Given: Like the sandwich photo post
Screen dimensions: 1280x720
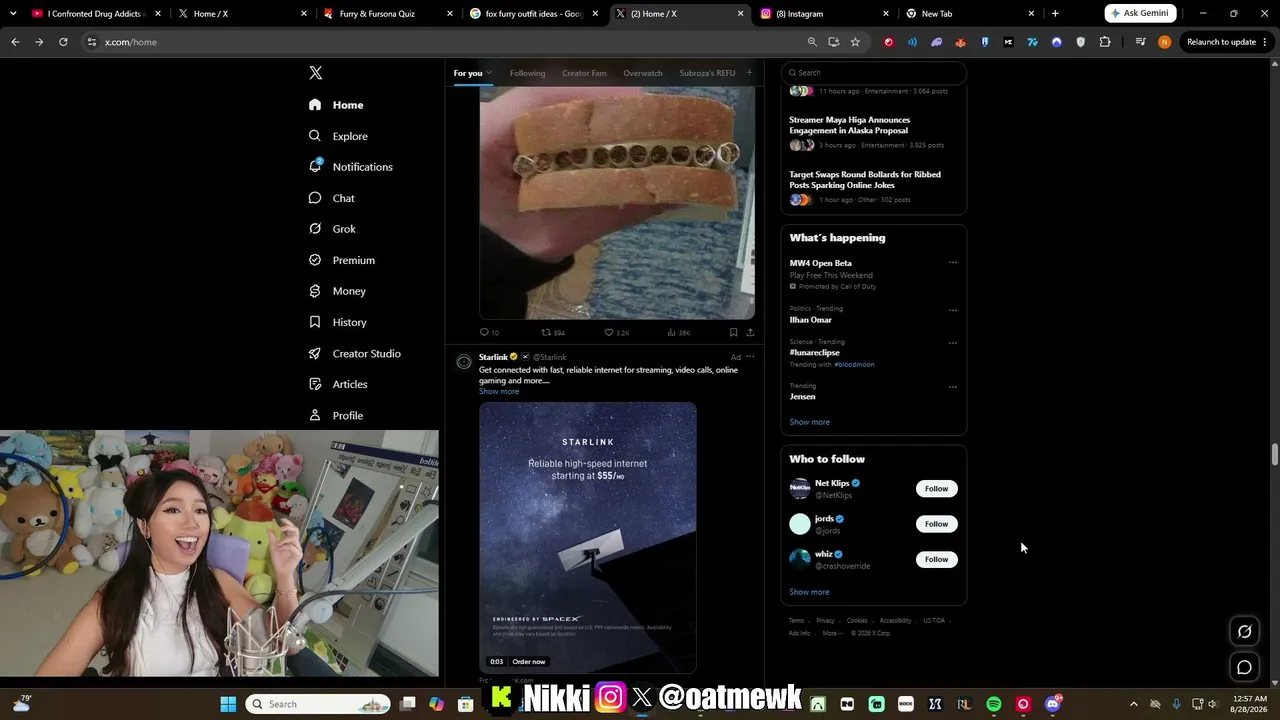Looking at the screenshot, I should pos(616,332).
